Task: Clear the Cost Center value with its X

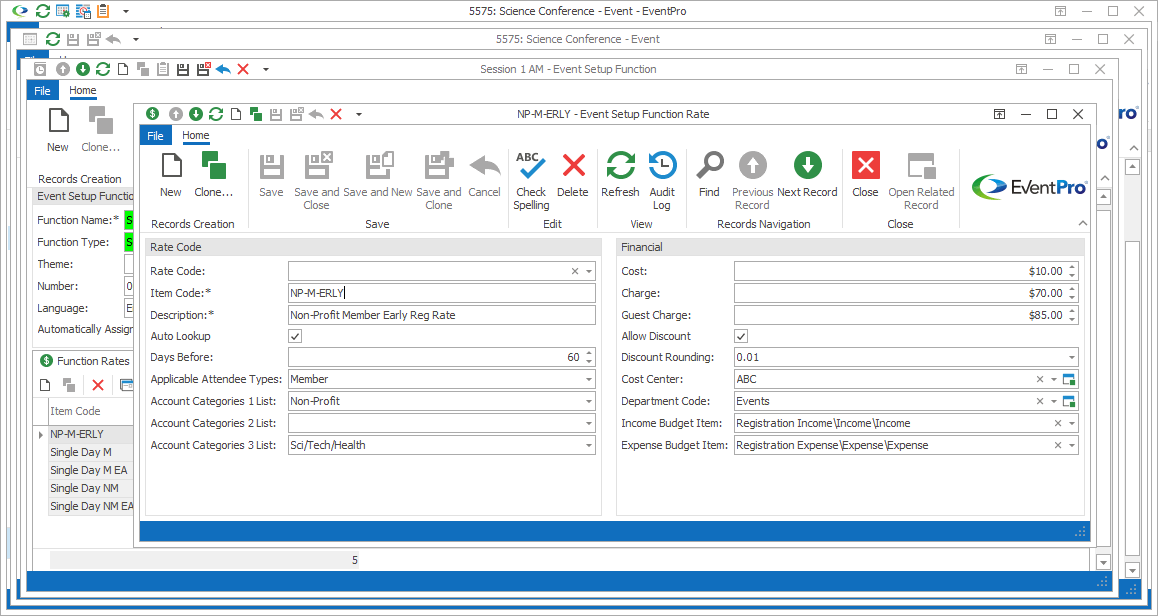Action: tap(1040, 379)
